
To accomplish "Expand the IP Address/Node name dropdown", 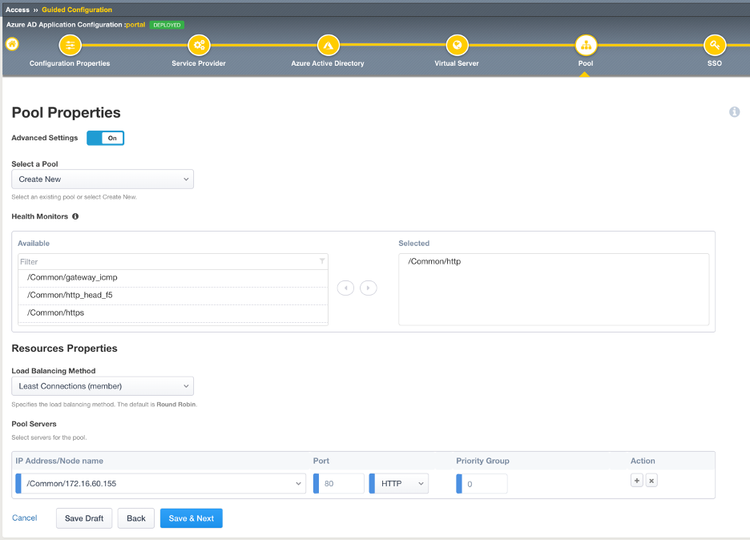I will (x=160, y=484).
